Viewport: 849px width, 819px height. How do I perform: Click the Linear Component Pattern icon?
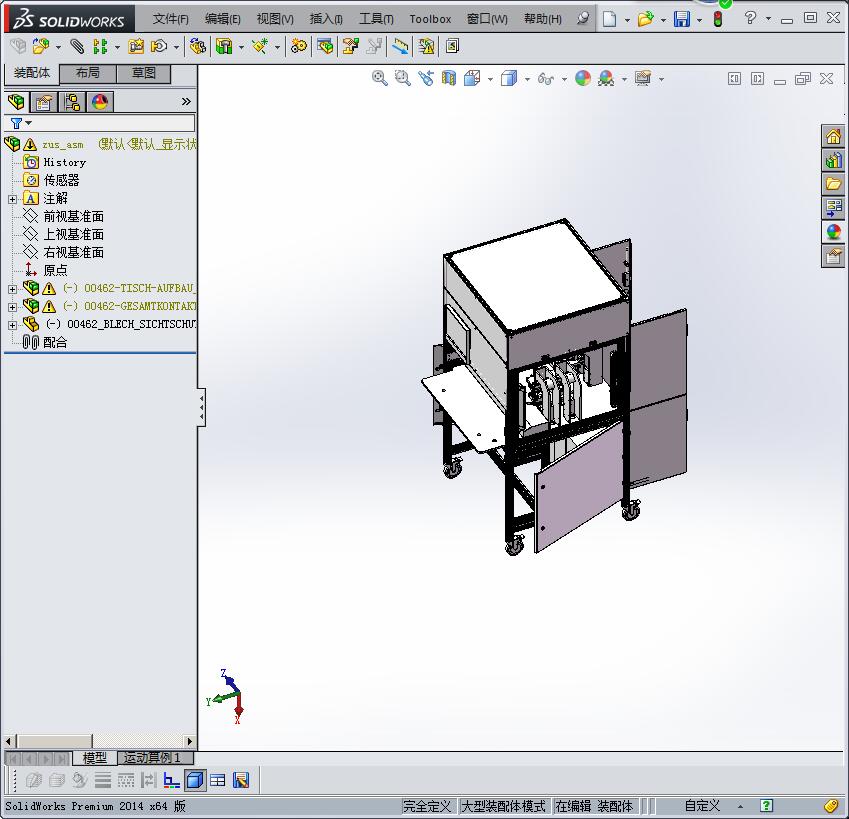pyautogui.click(x=100, y=47)
